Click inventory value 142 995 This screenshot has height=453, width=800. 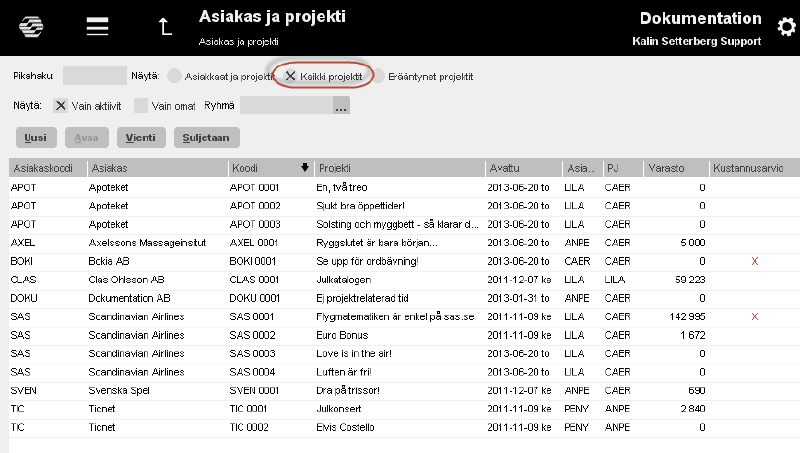pos(687,317)
